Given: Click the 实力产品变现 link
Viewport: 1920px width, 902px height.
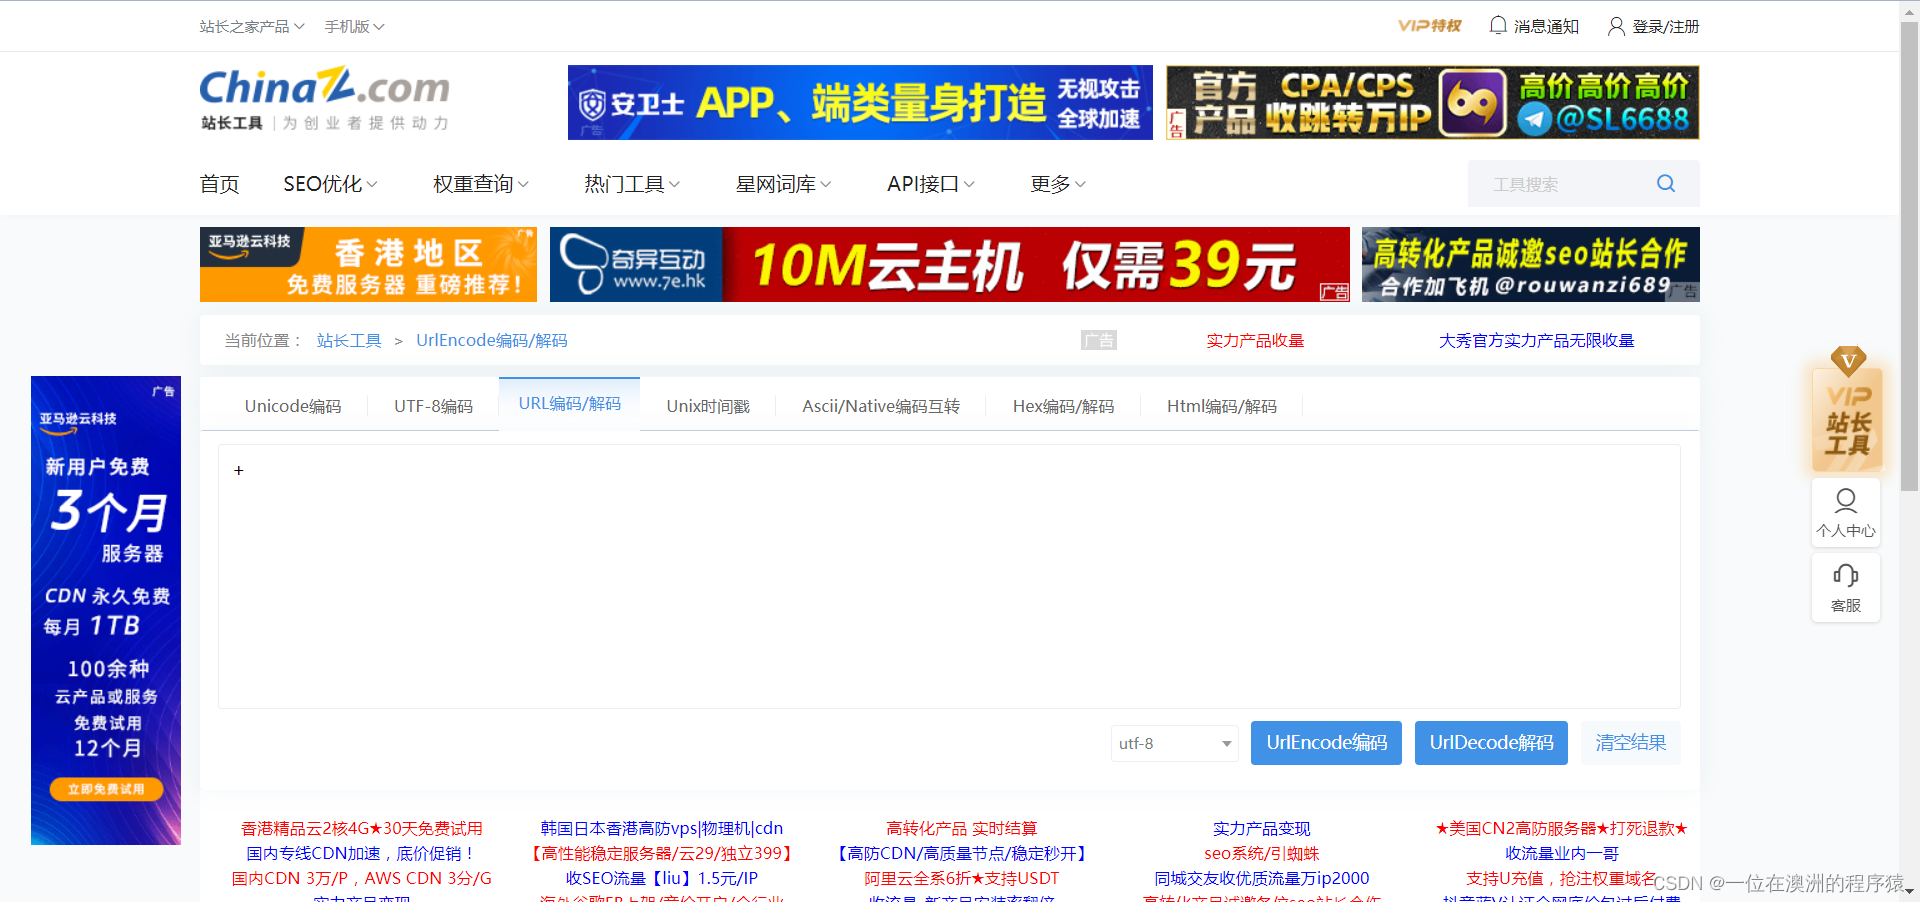Looking at the screenshot, I should (x=1262, y=829).
